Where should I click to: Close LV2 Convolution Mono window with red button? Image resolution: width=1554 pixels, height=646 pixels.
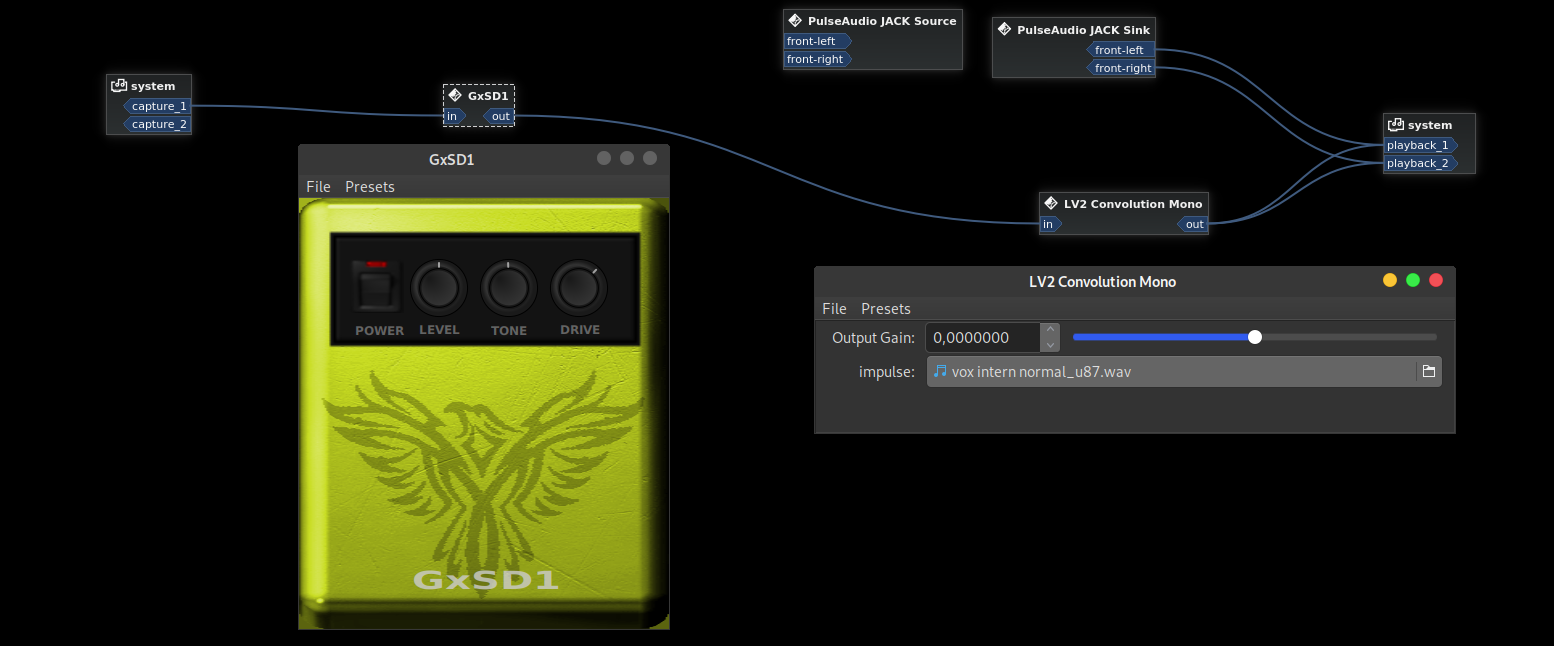pyautogui.click(x=1437, y=280)
